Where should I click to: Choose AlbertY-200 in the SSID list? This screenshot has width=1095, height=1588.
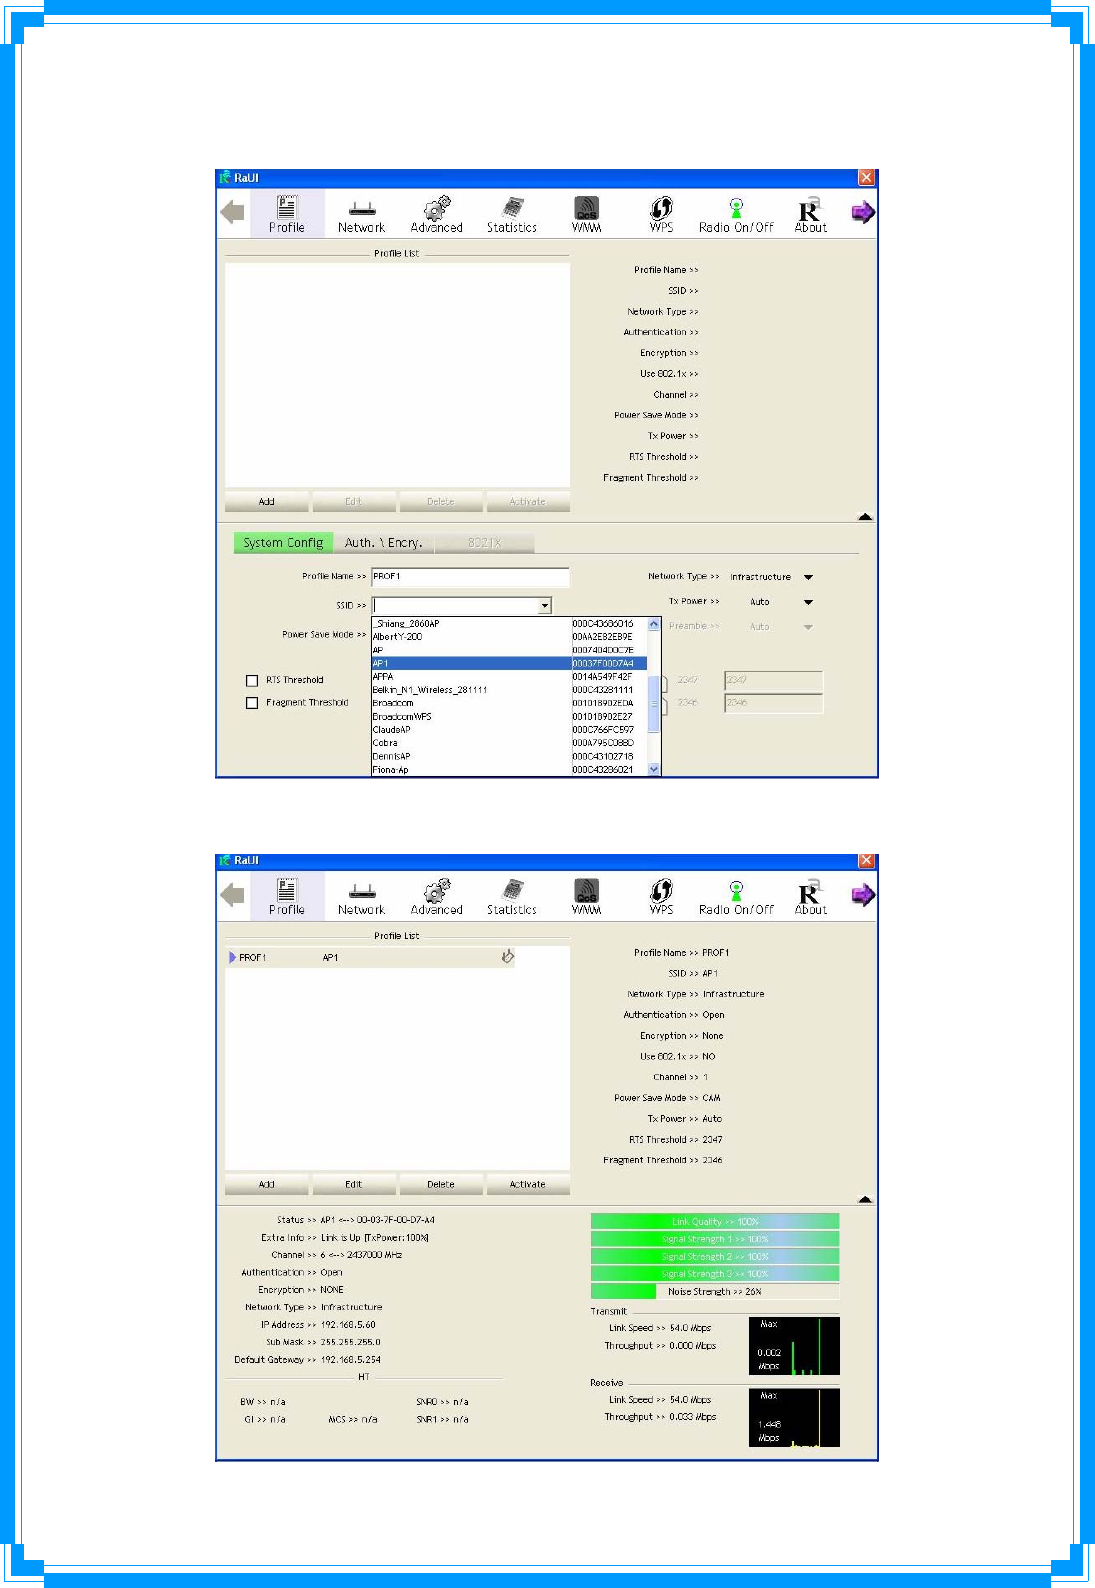pos(509,636)
